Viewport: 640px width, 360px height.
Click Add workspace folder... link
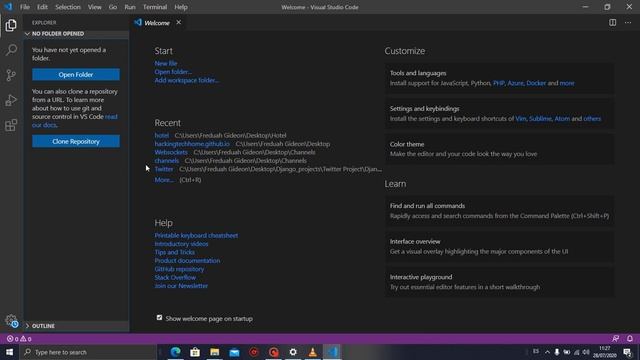(x=187, y=80)
